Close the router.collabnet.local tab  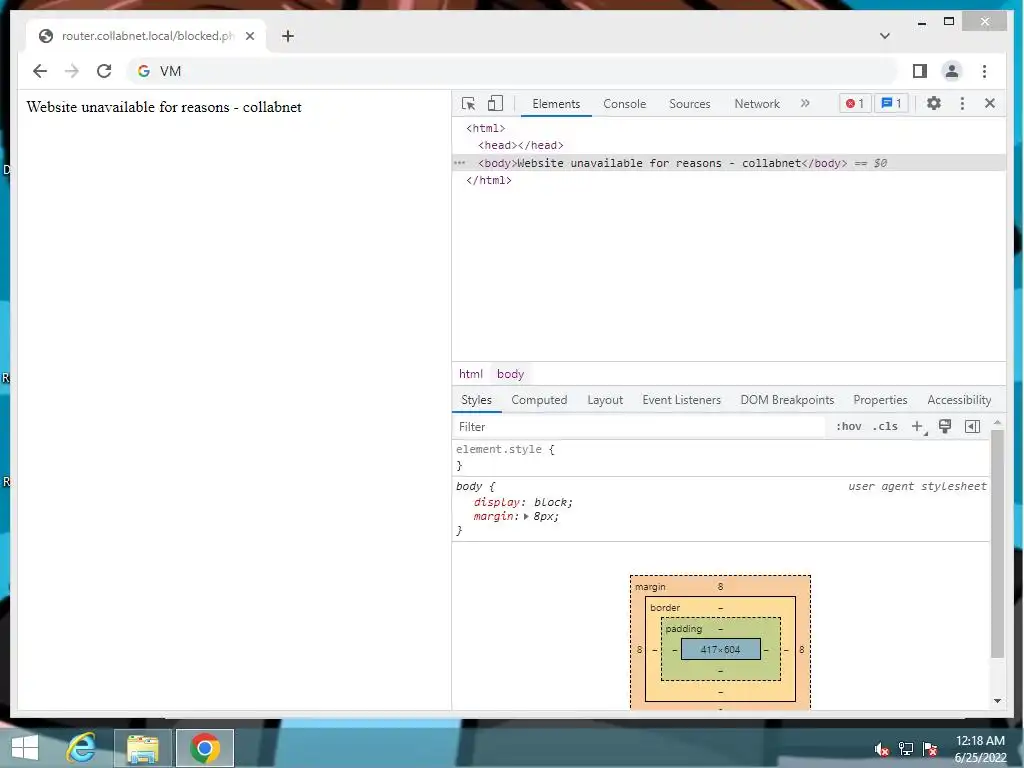[249, 36]
